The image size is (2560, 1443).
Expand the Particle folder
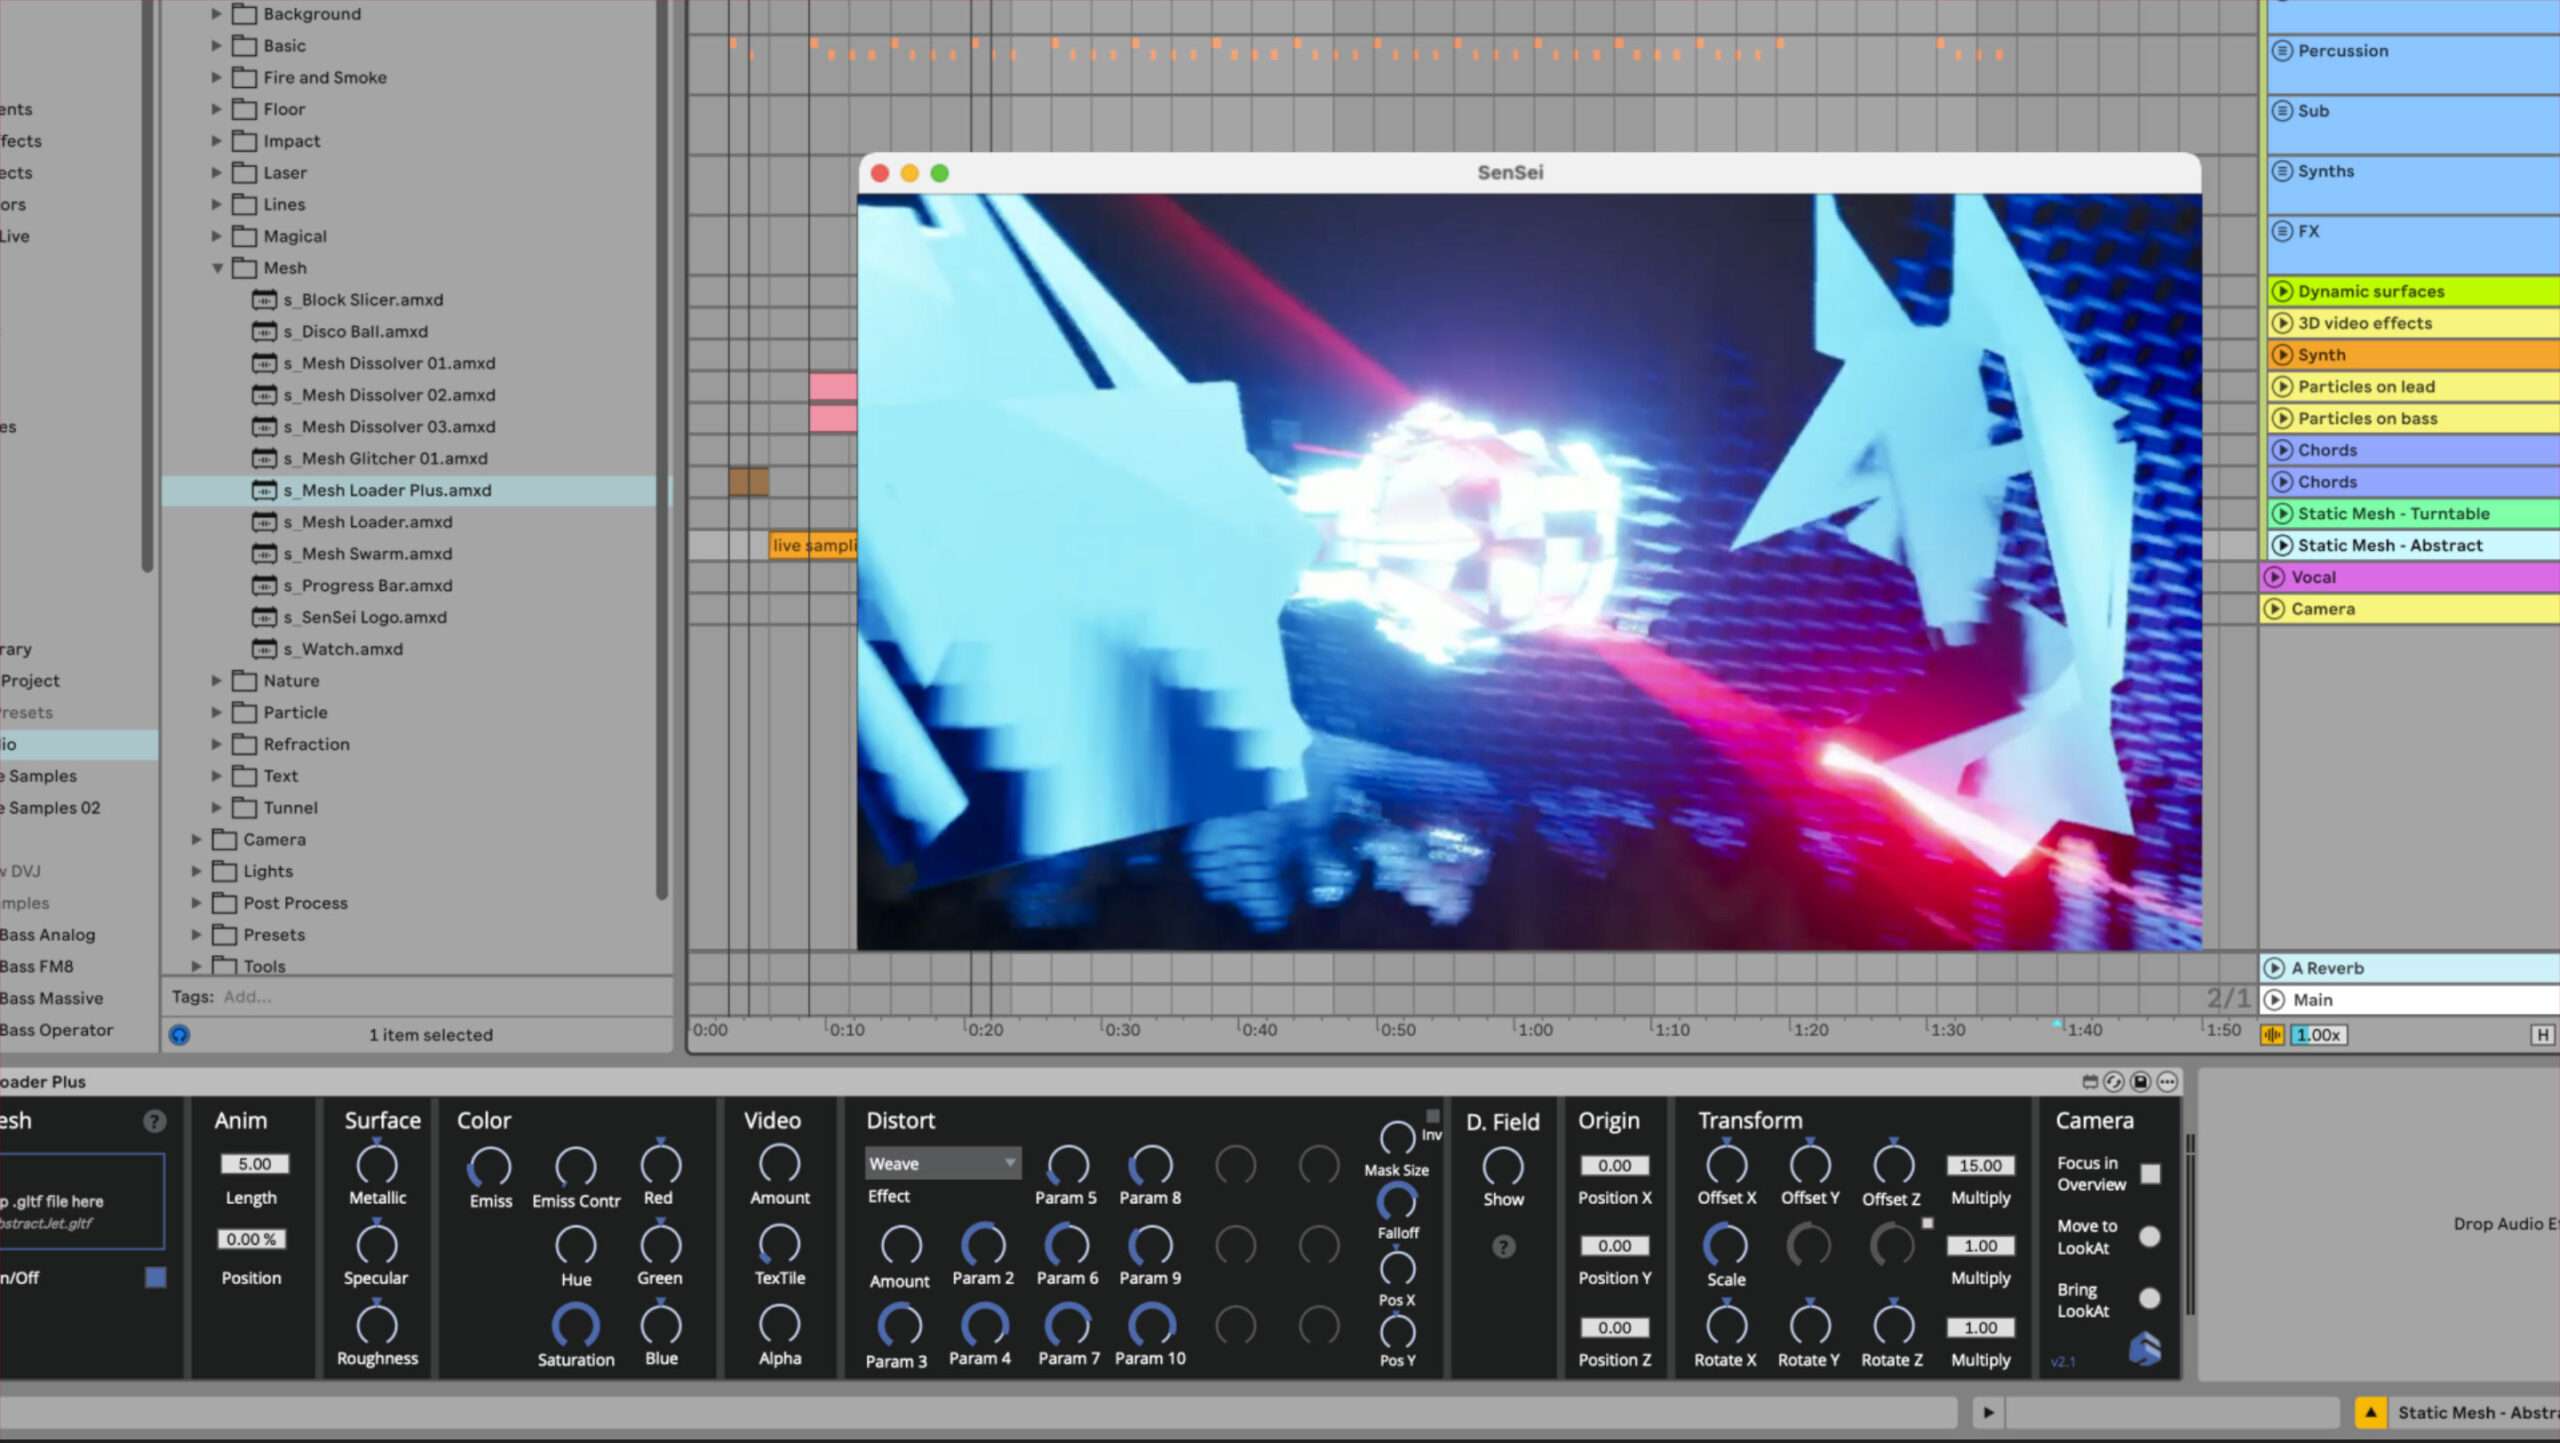(217, 712)
